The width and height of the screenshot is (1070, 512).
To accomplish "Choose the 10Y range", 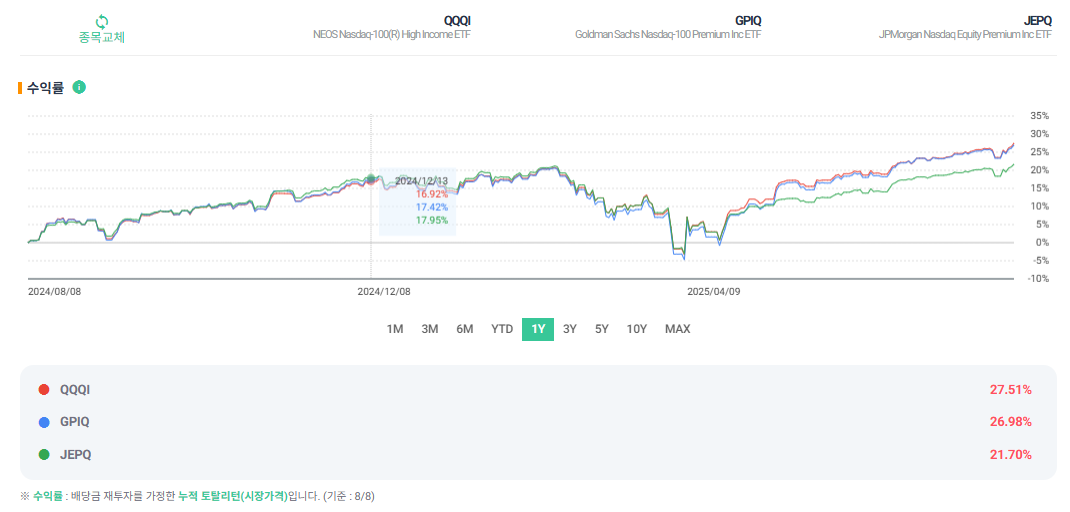I will (x=637, y=329).
